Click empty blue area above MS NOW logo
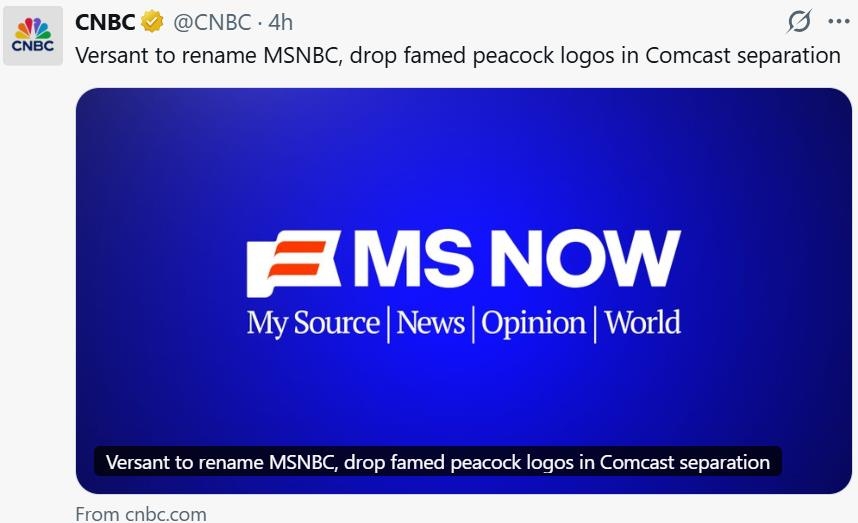The width and height of the screenshot is (858, 523). coord(463,159)
